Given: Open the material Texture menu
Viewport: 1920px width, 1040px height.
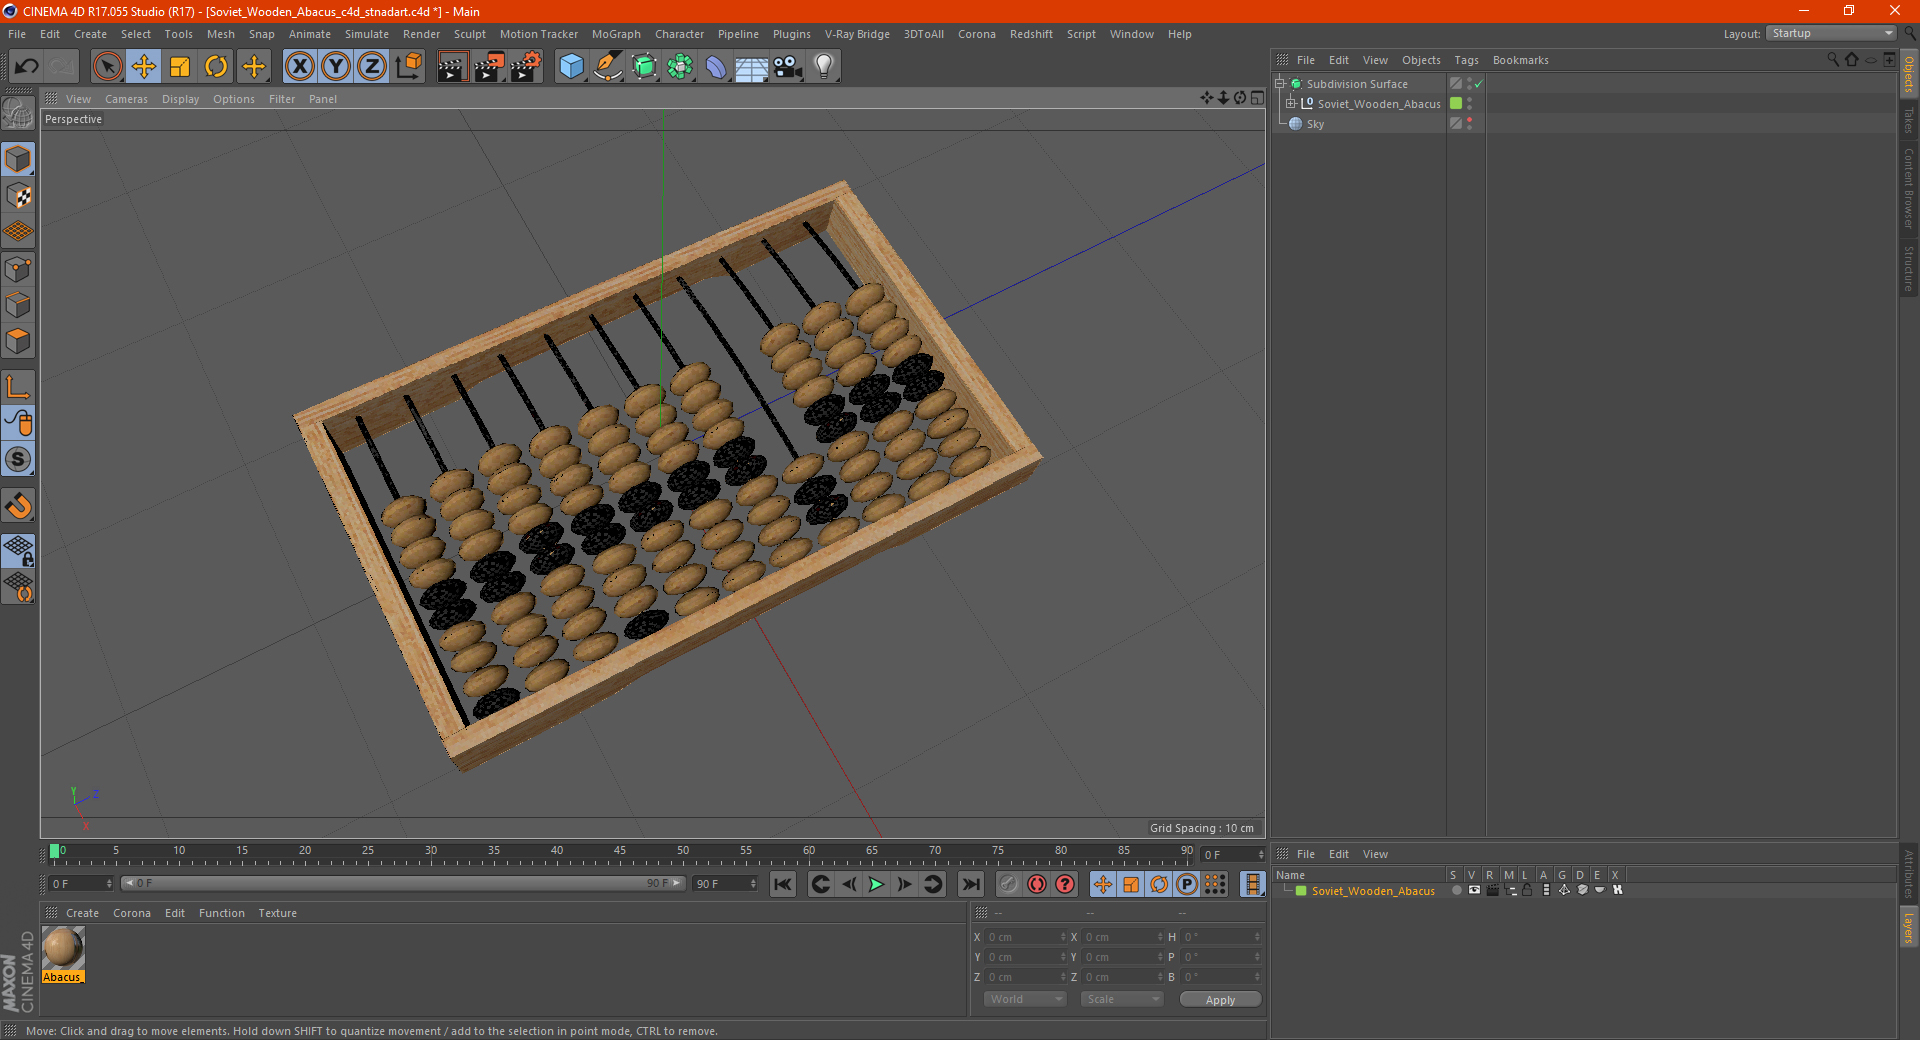Looking at the screenshot, I should pos(277,913).
